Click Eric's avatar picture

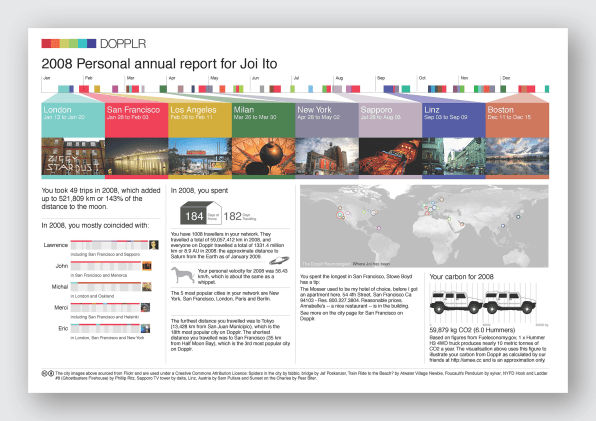coord(145,328)
